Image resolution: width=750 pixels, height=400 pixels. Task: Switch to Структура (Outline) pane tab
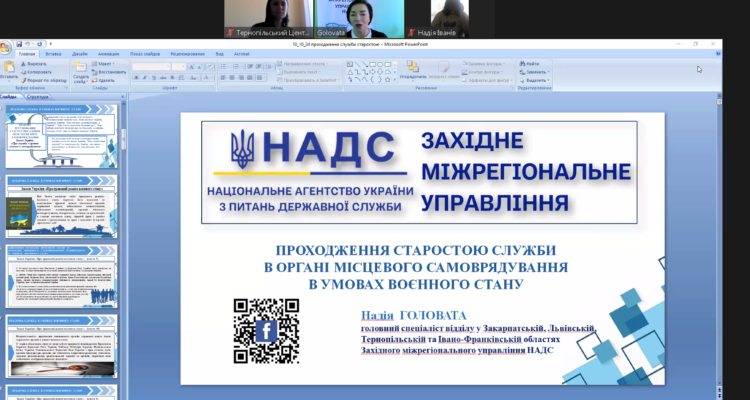tap(37, 97)
